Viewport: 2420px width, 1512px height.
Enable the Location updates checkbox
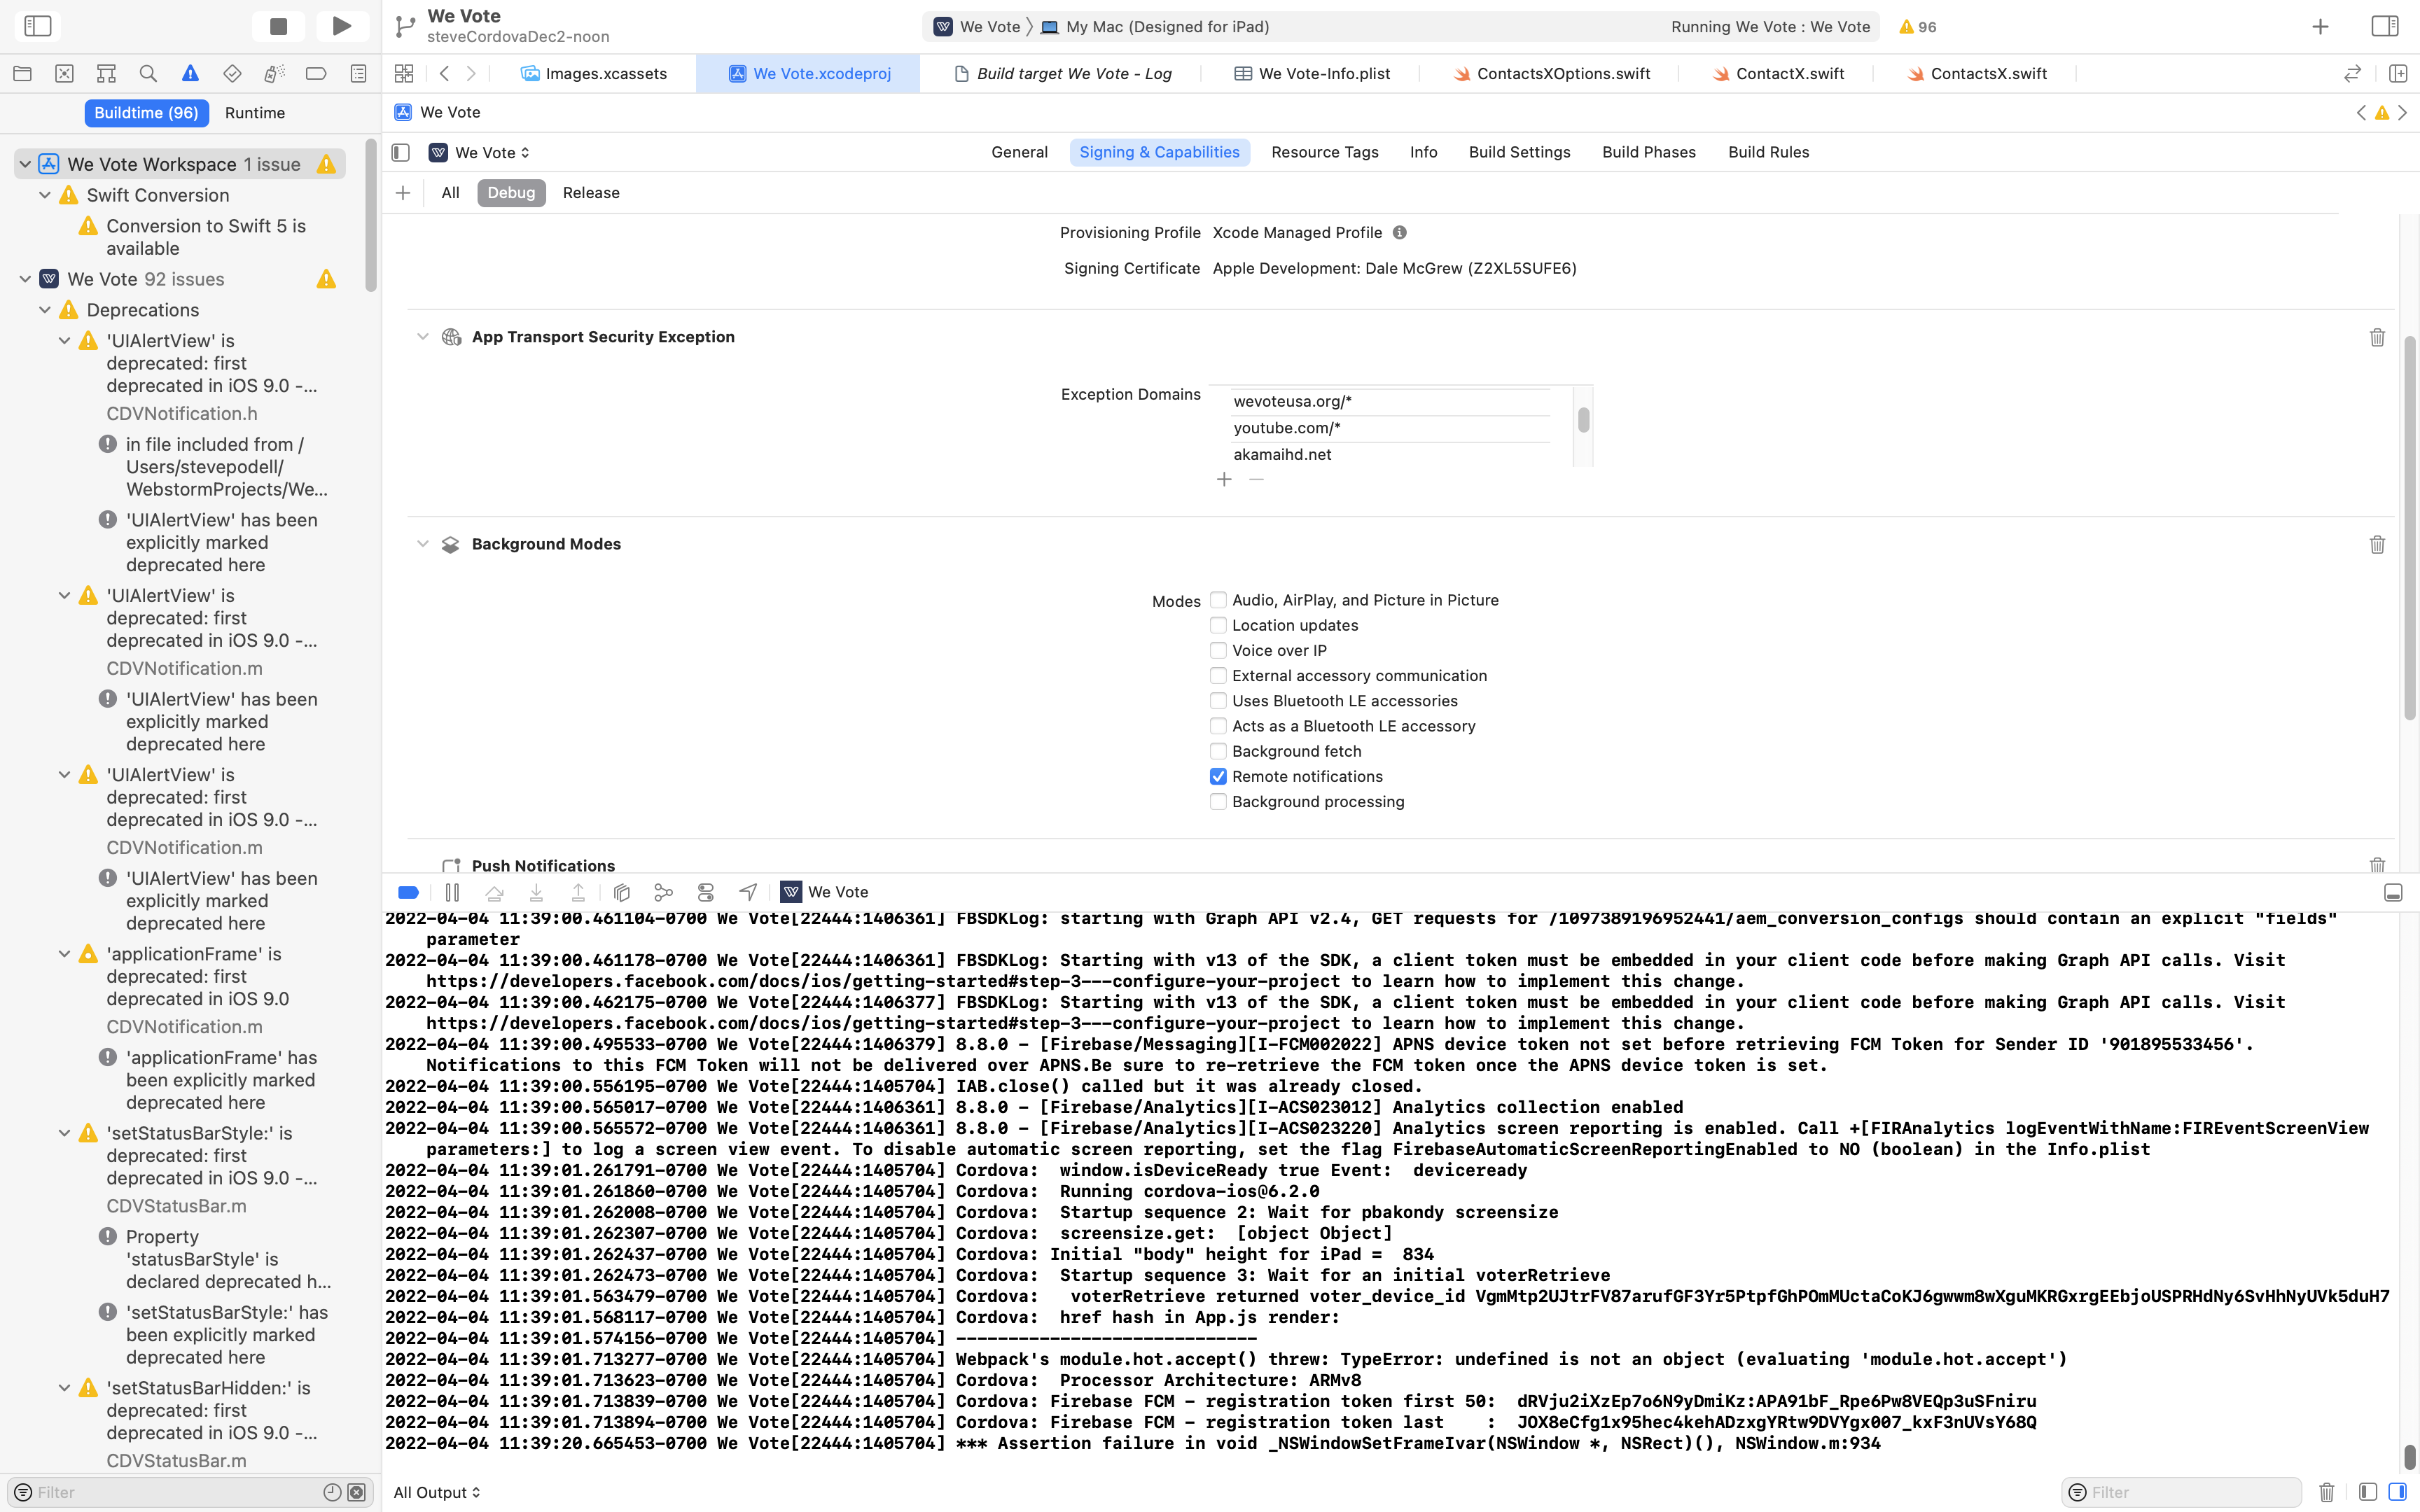pyautogui.click(x=1218, y=625)
